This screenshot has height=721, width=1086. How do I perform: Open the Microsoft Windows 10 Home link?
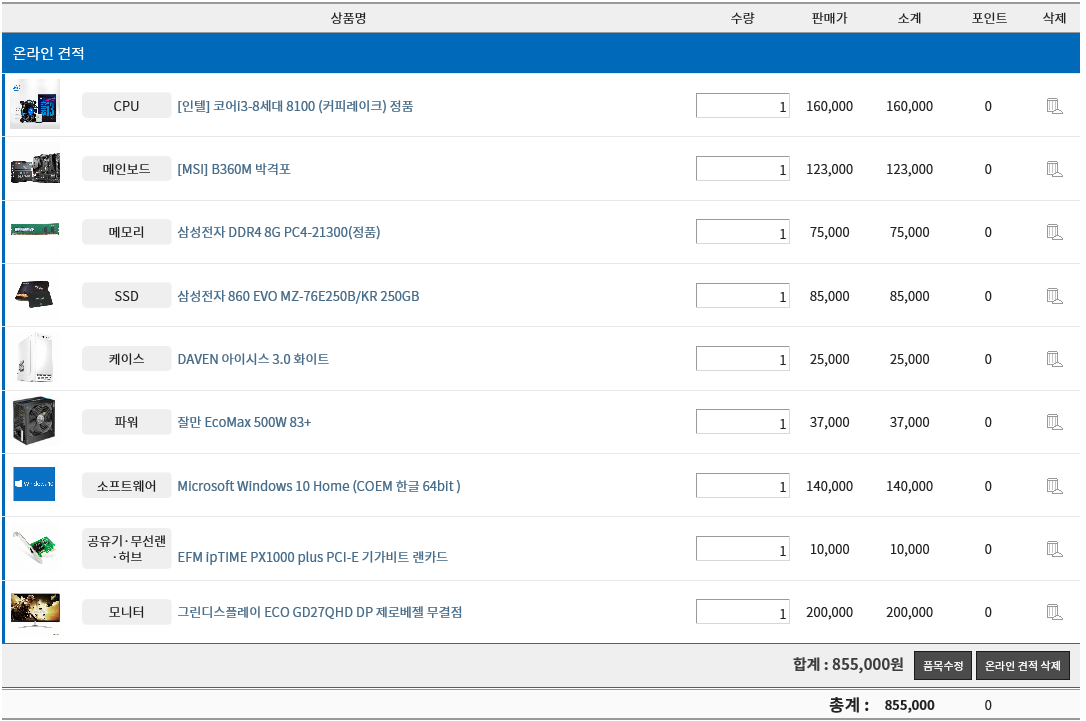click(x=318, y=486)
